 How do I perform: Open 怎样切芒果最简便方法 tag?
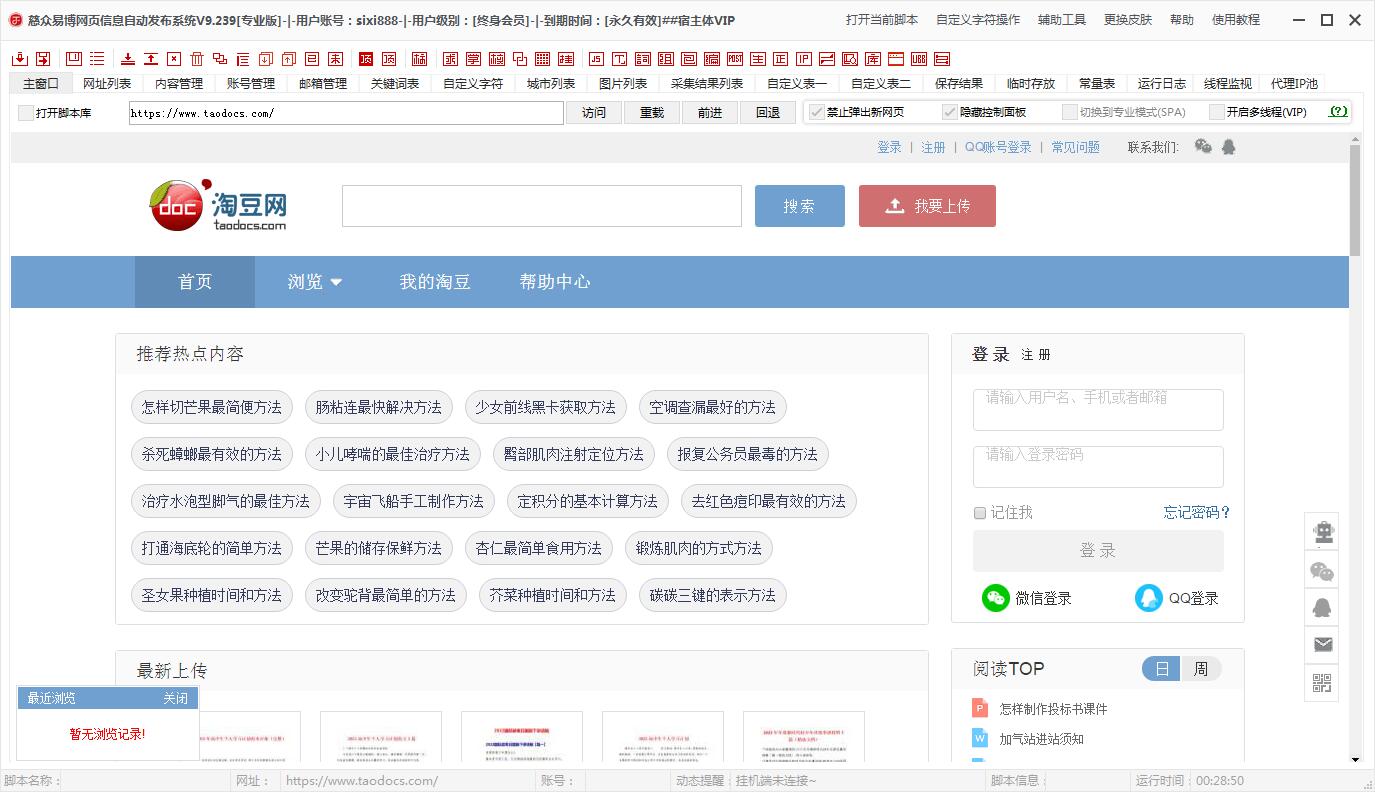[x=212, y=407]
